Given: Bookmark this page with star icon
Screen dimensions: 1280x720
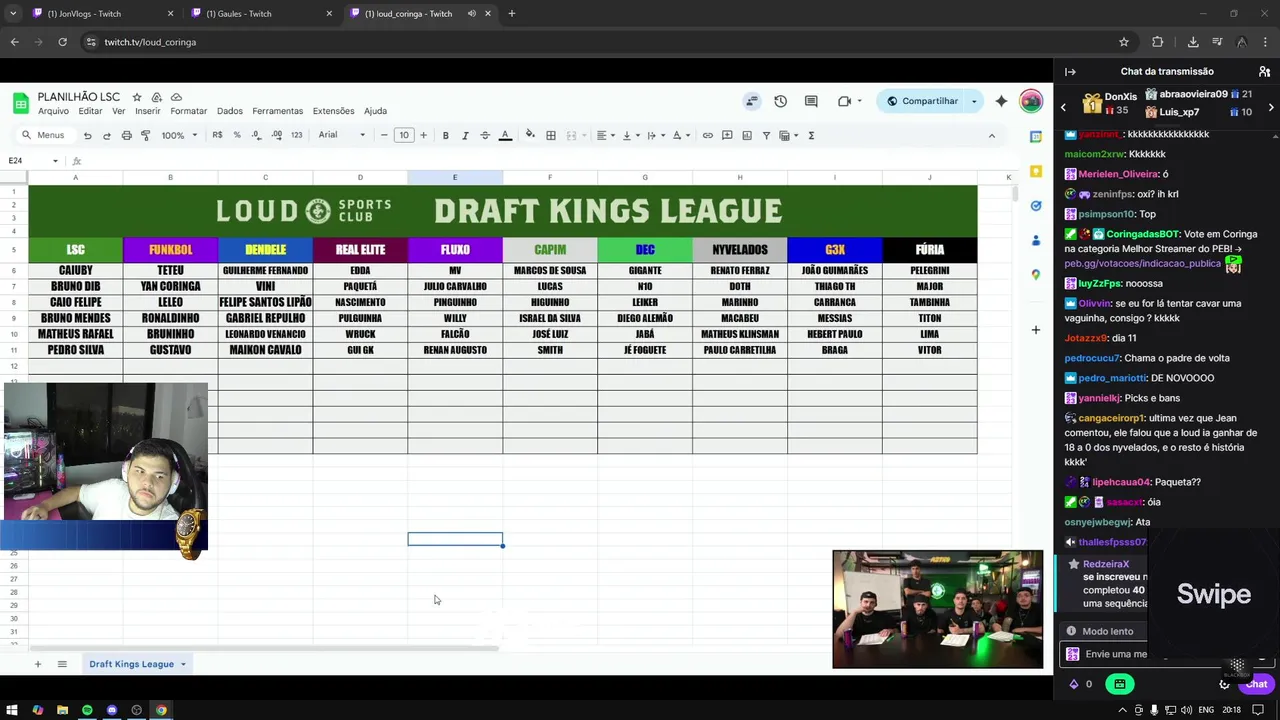Looking at the screenshot, I should (x=1124, y=42).
